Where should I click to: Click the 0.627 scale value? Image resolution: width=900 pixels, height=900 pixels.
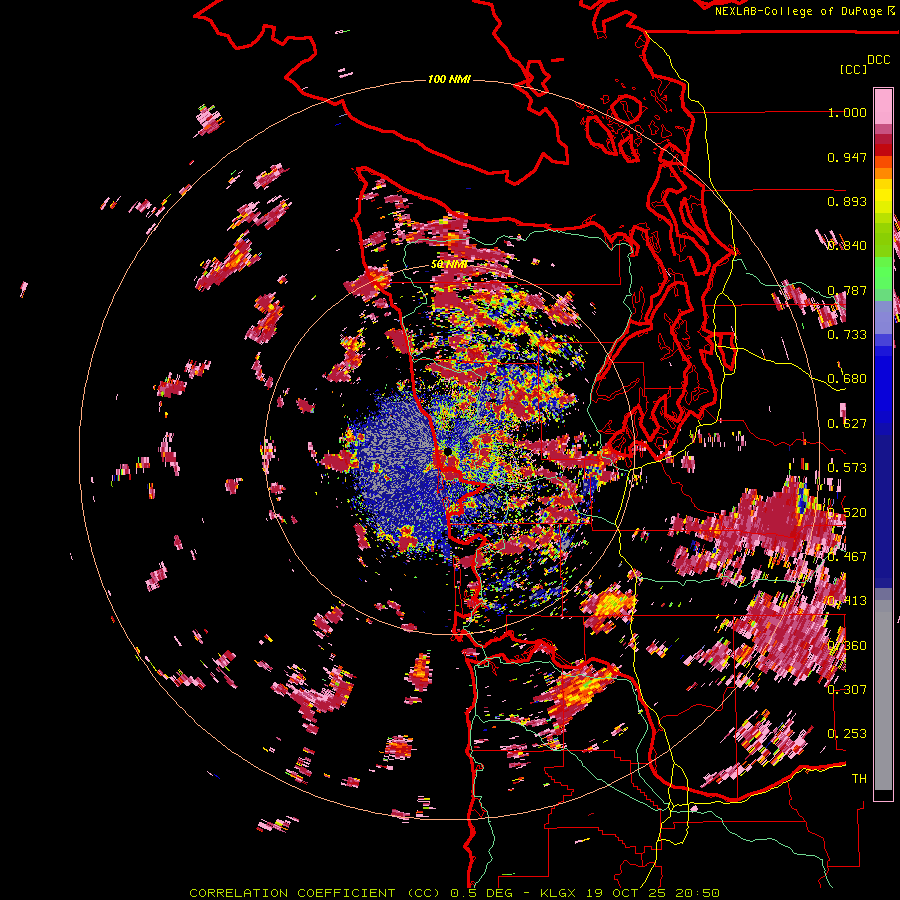tap(847, 424)
